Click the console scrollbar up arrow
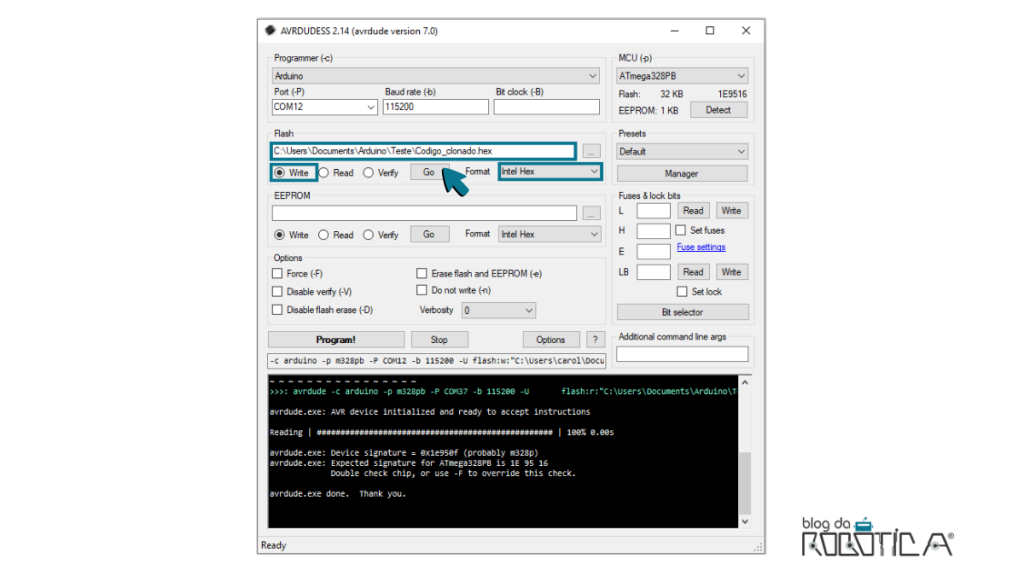This screenshot has height=576, width=1024. [744, 383]
